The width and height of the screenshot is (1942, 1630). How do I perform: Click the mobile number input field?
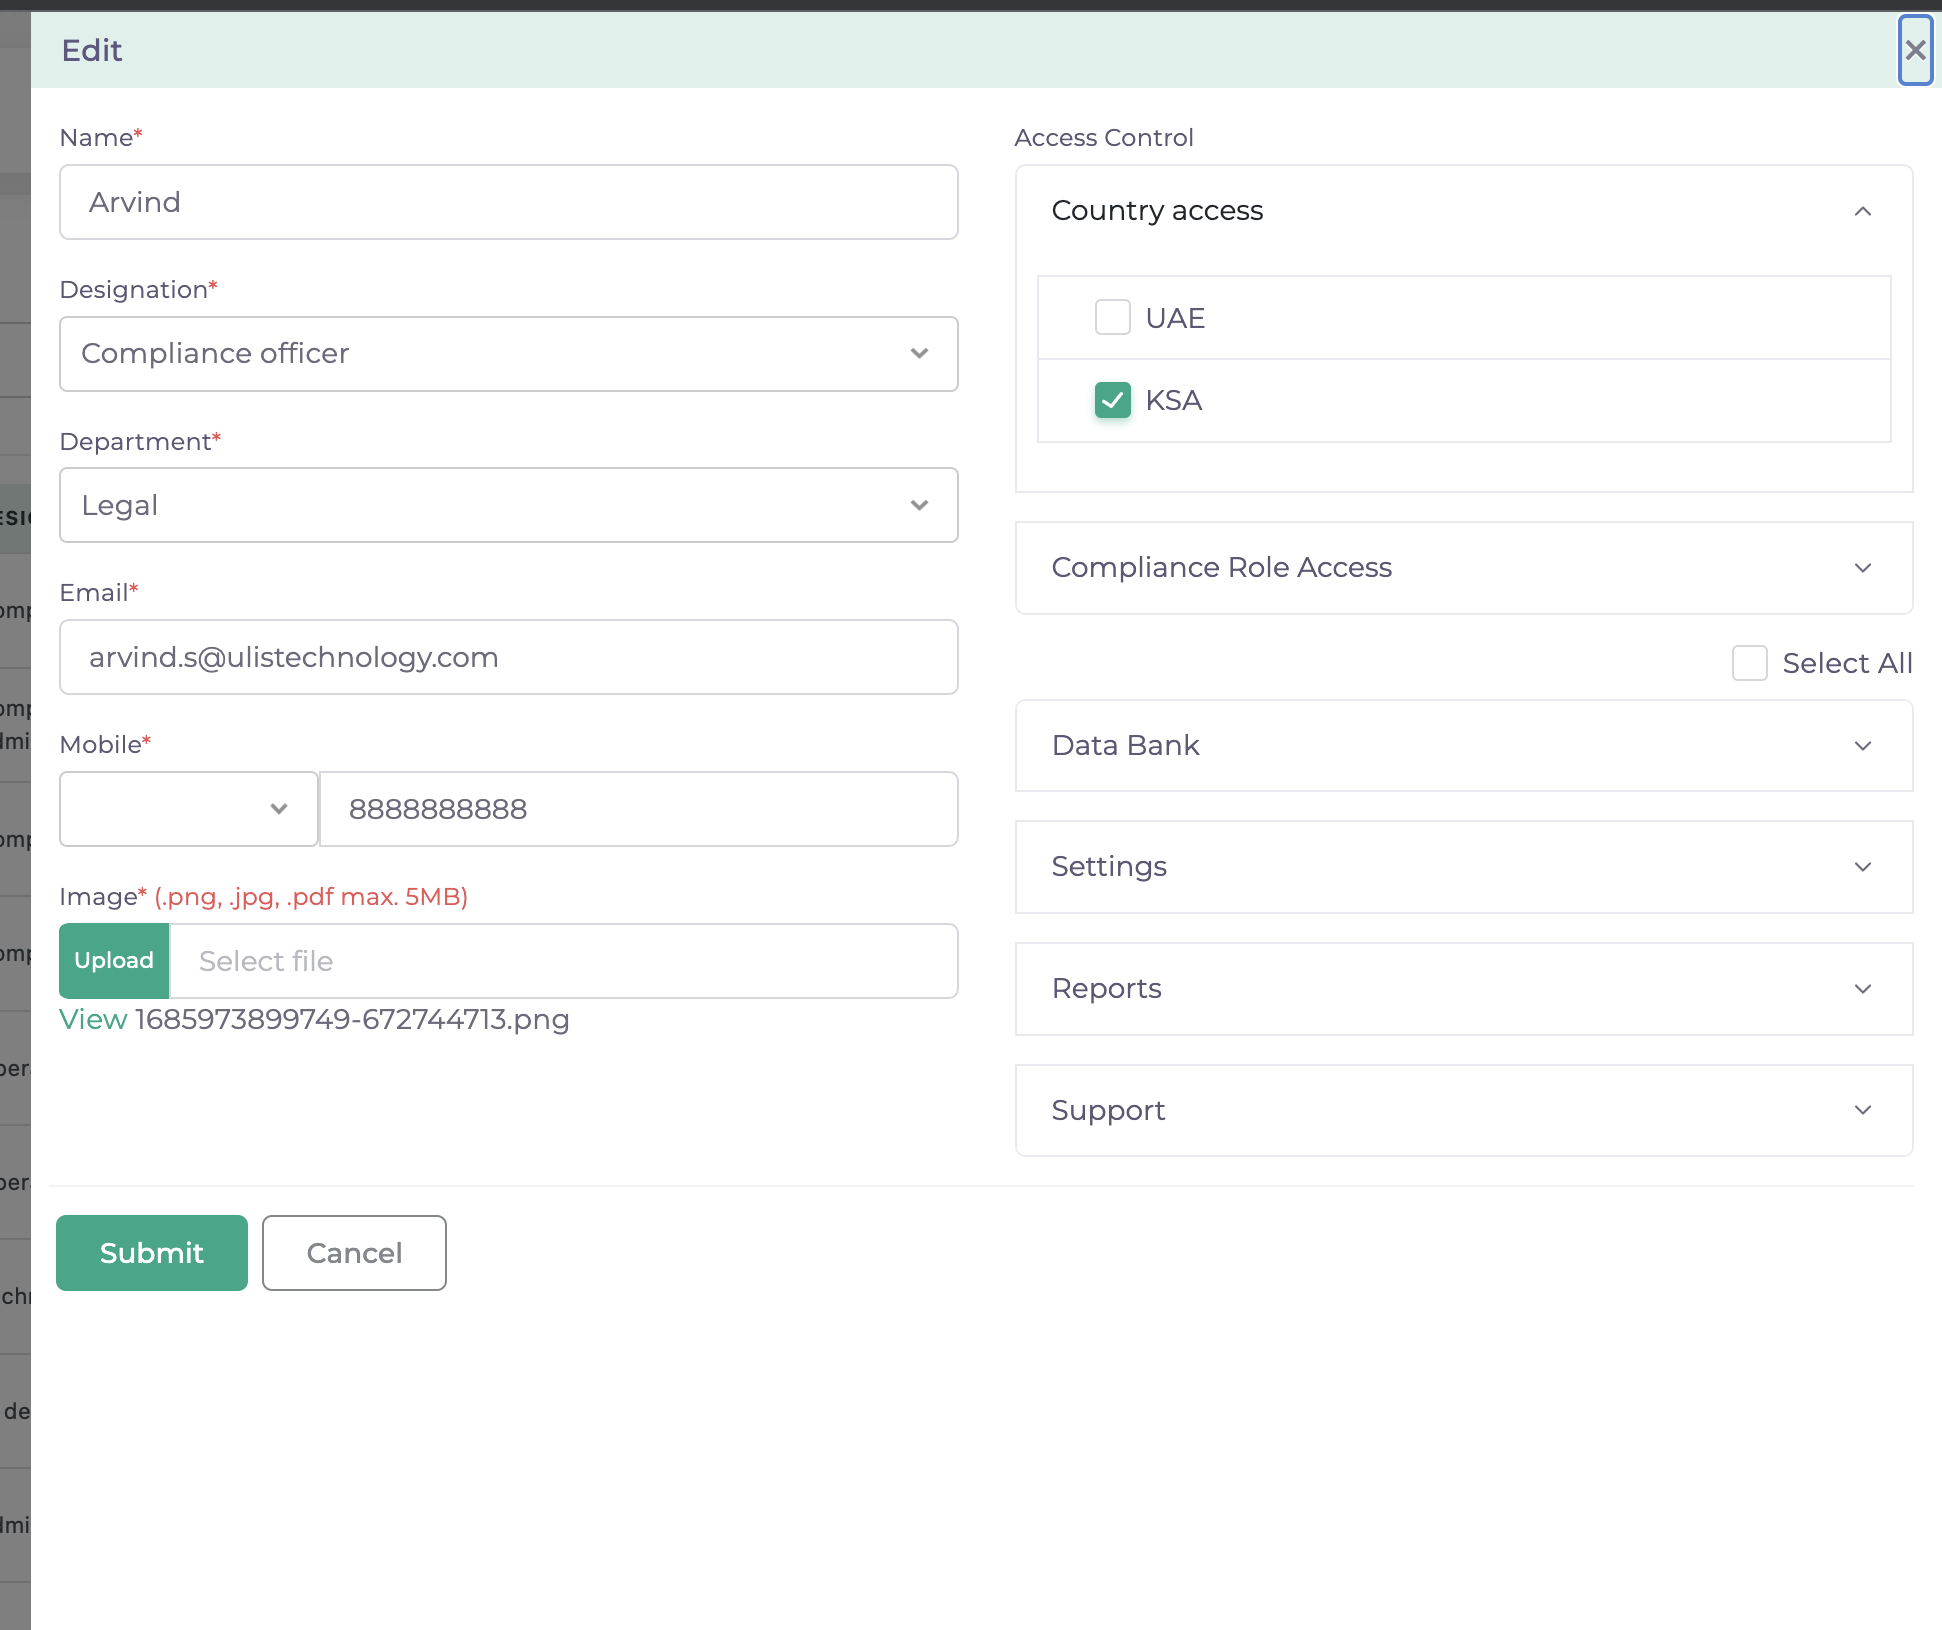pos(638,809)
